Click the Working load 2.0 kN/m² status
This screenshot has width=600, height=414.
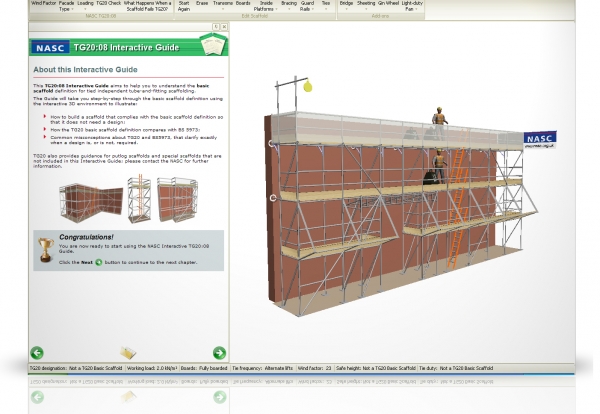pyautogui.click(x=152, y=368)
